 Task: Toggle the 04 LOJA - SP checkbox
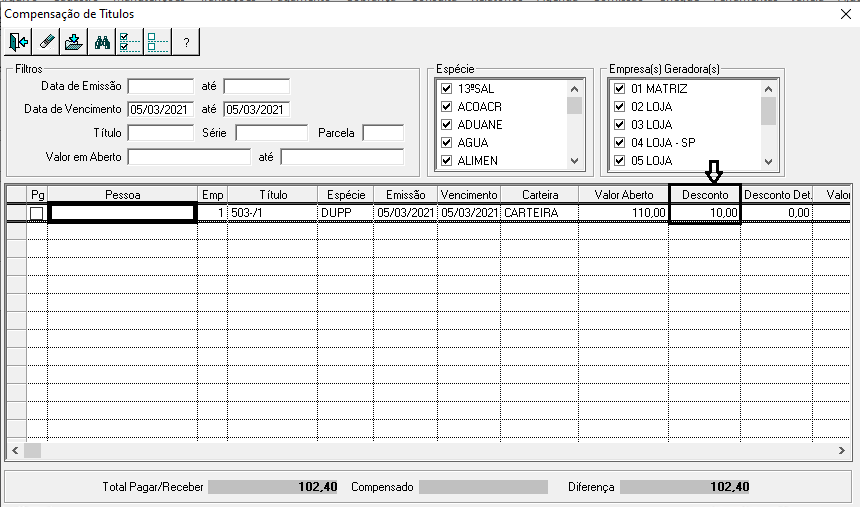[x=620, y=143]
